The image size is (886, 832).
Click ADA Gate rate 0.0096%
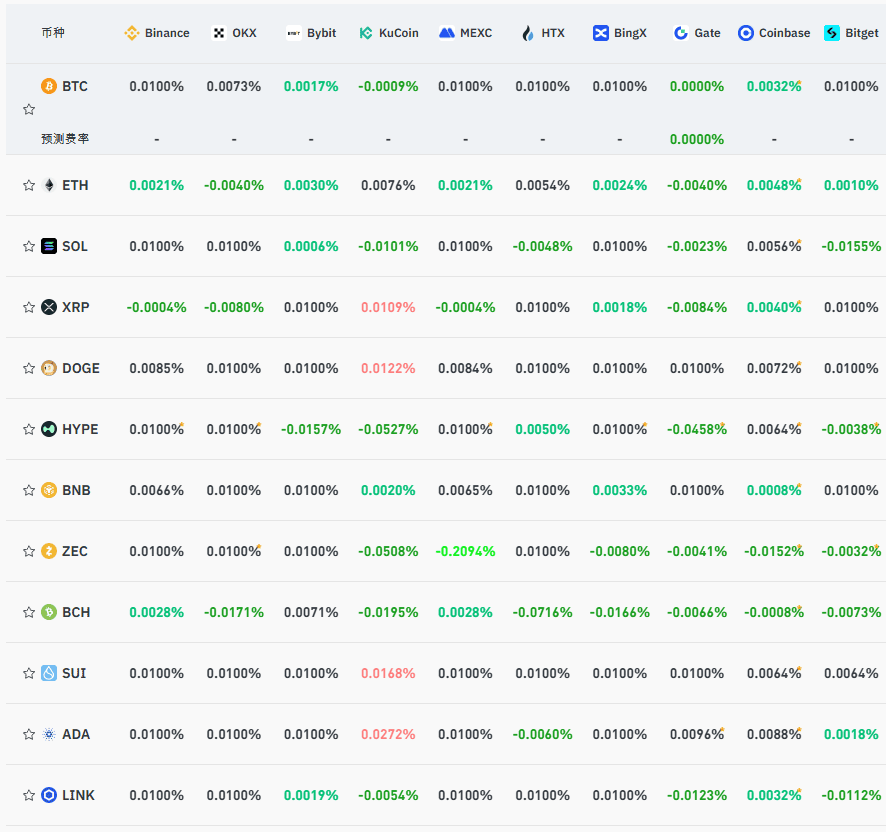tap(697, 735)
